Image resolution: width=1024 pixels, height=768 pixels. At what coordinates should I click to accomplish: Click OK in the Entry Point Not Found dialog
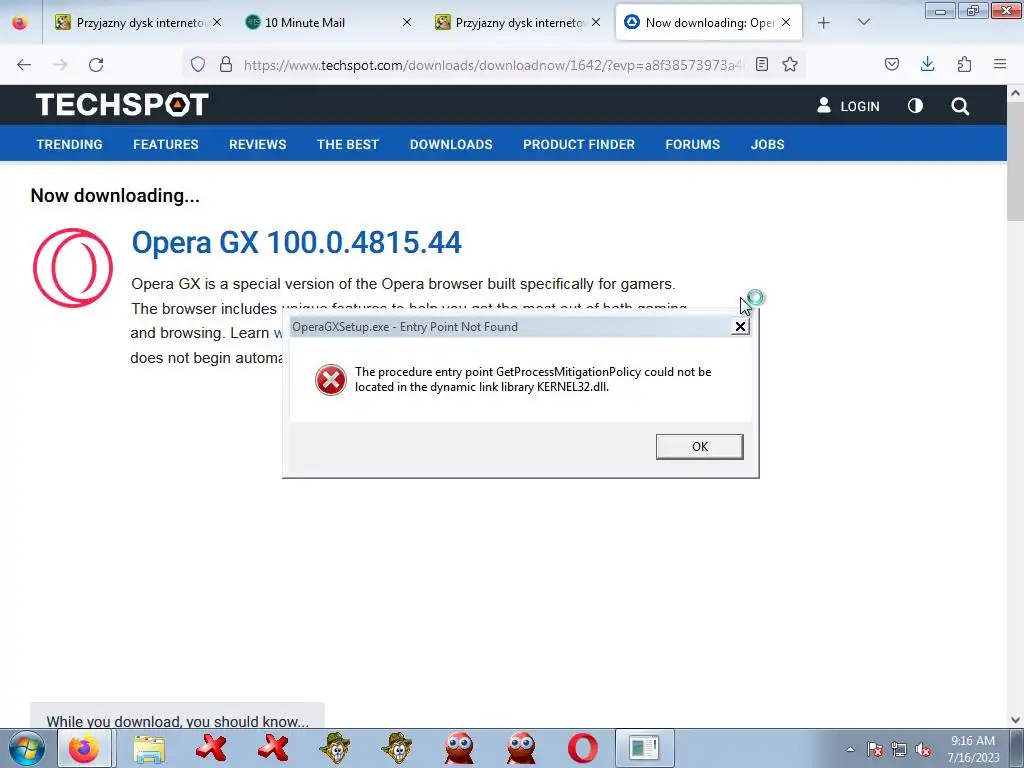(699, 447)
